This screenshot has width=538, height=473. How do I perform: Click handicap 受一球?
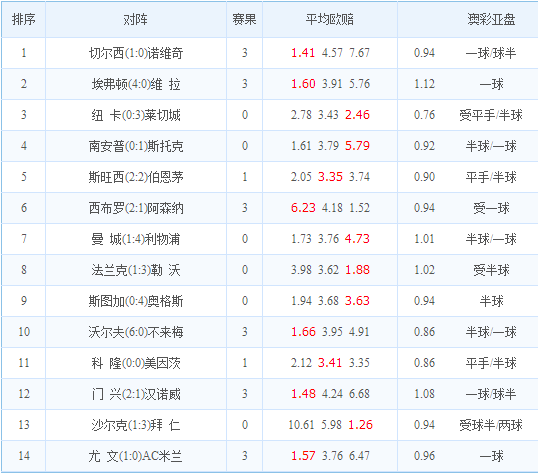coord(491,208)
